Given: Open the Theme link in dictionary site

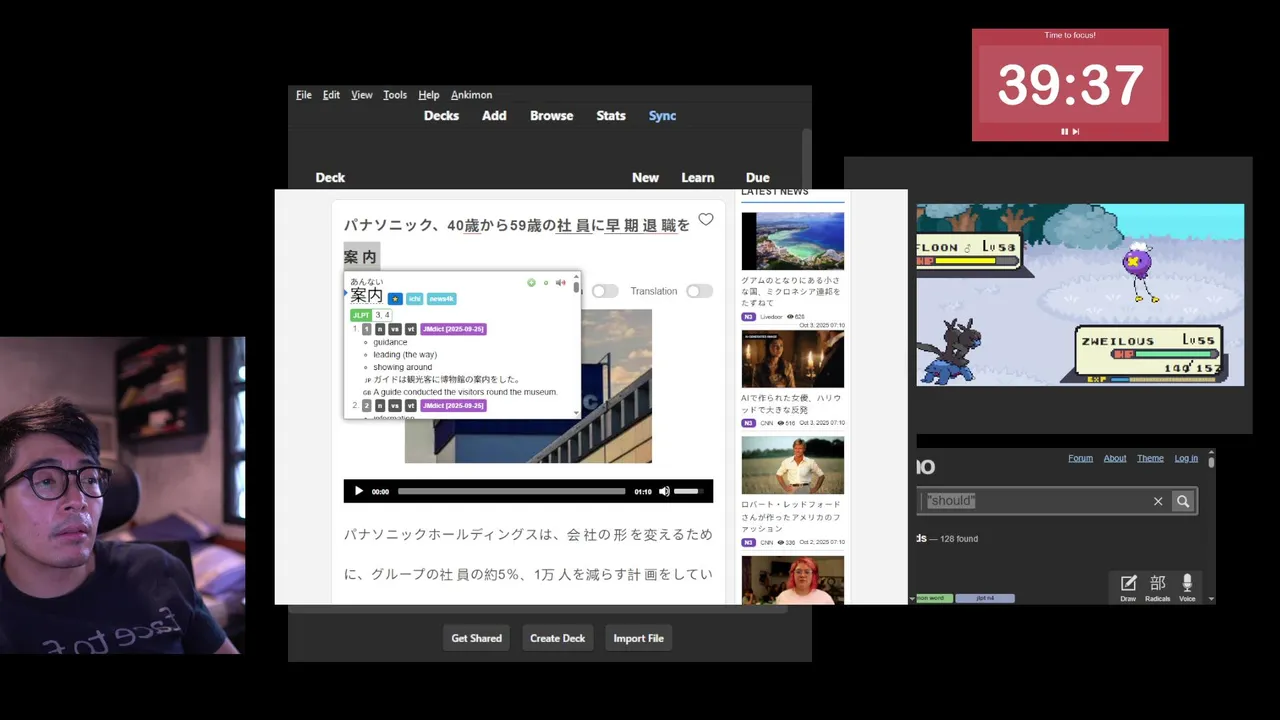Looking at the screenshot, I should 1150,458.
